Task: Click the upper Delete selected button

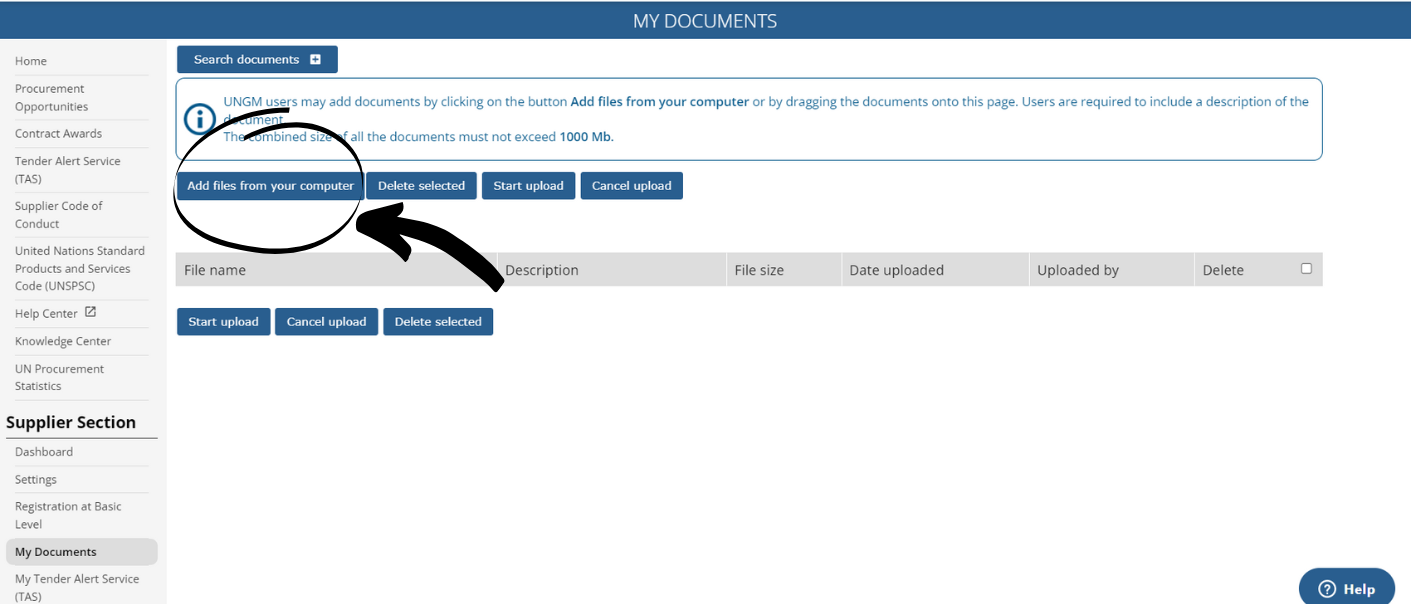Action: [421, 185]
